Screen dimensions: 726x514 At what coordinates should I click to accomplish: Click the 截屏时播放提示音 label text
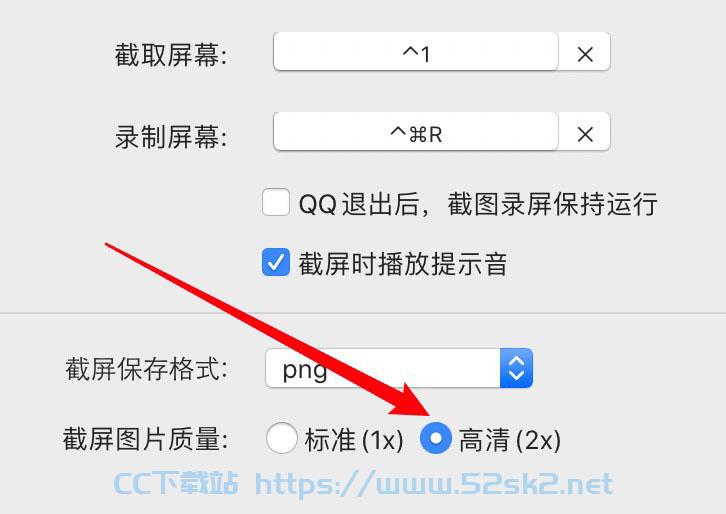402,264
